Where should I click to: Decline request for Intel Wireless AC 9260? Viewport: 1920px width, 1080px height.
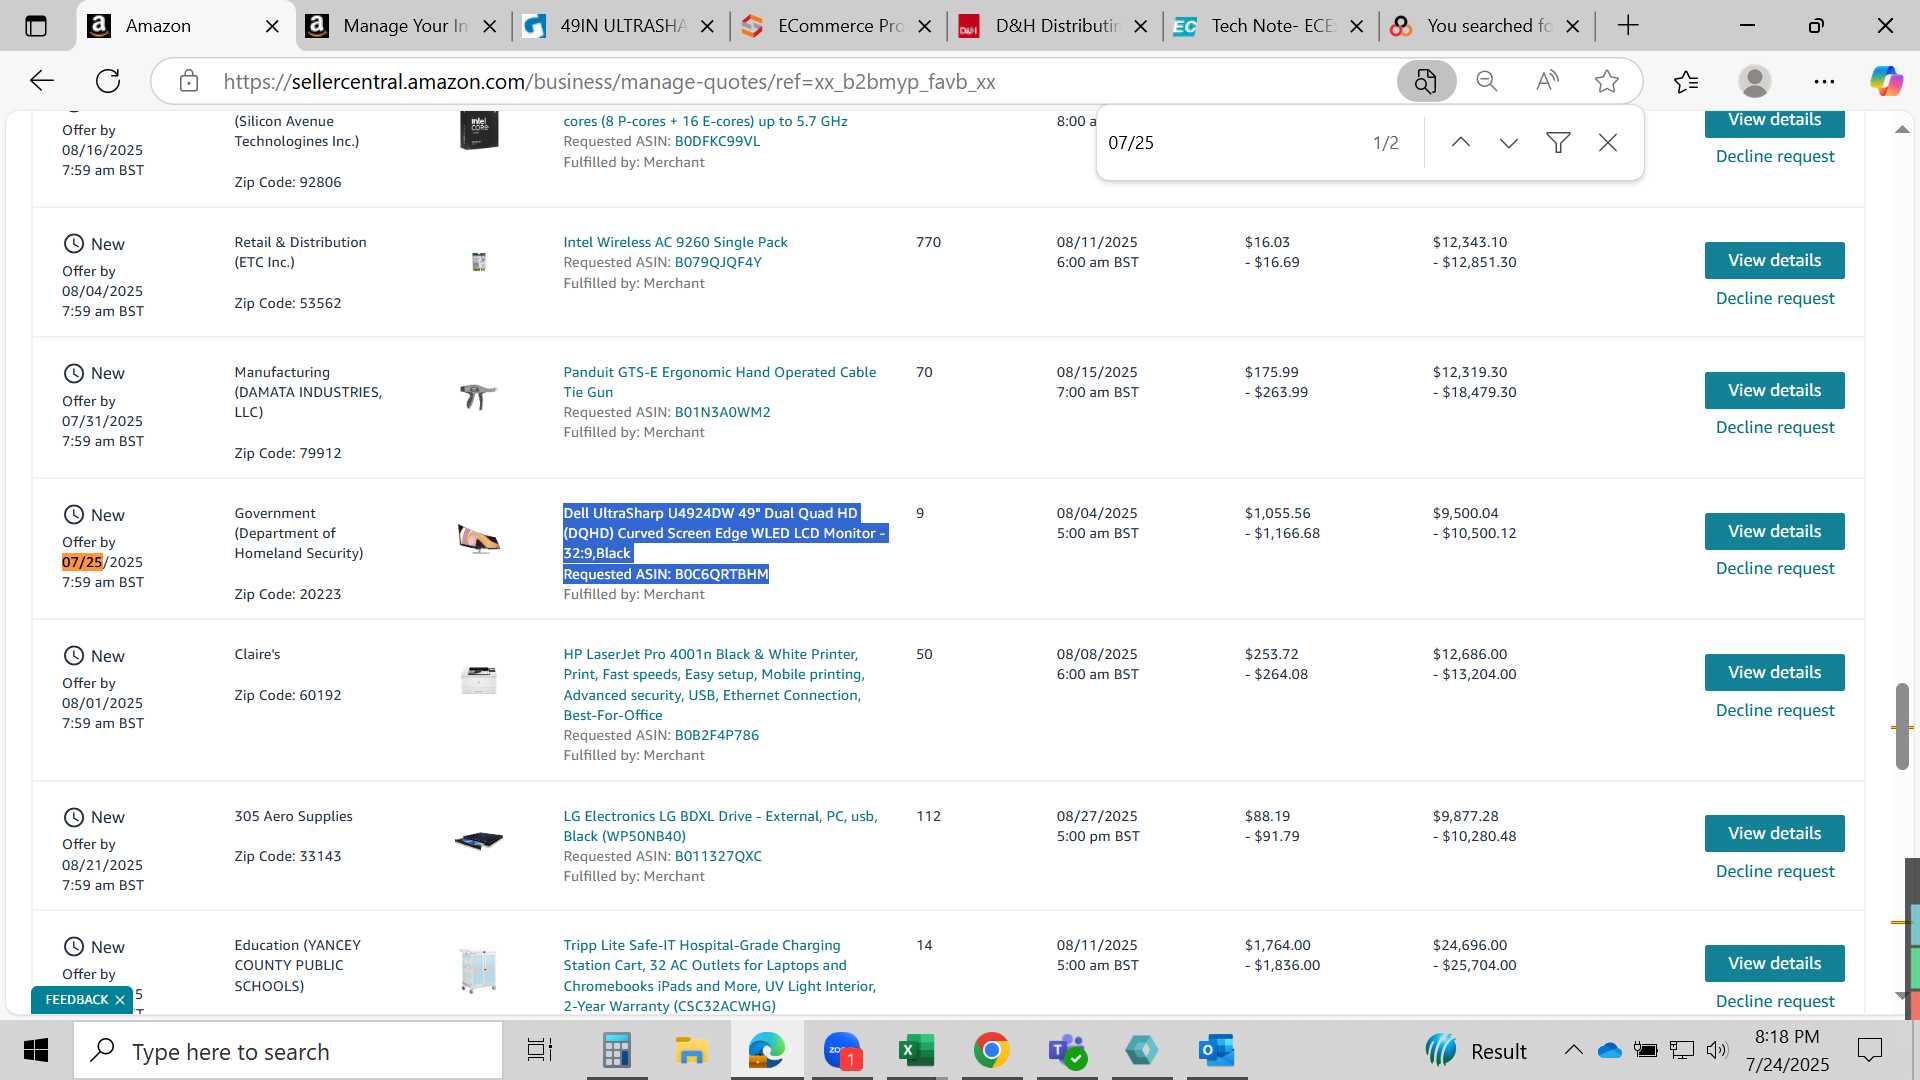[1774, 298]
